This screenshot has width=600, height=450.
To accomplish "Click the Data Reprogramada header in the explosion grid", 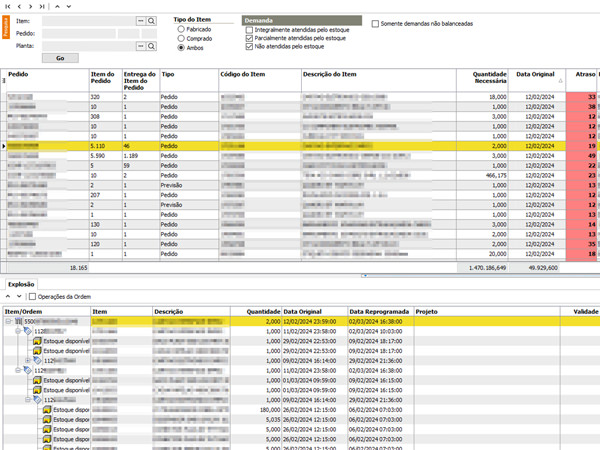I will [379, 311].
